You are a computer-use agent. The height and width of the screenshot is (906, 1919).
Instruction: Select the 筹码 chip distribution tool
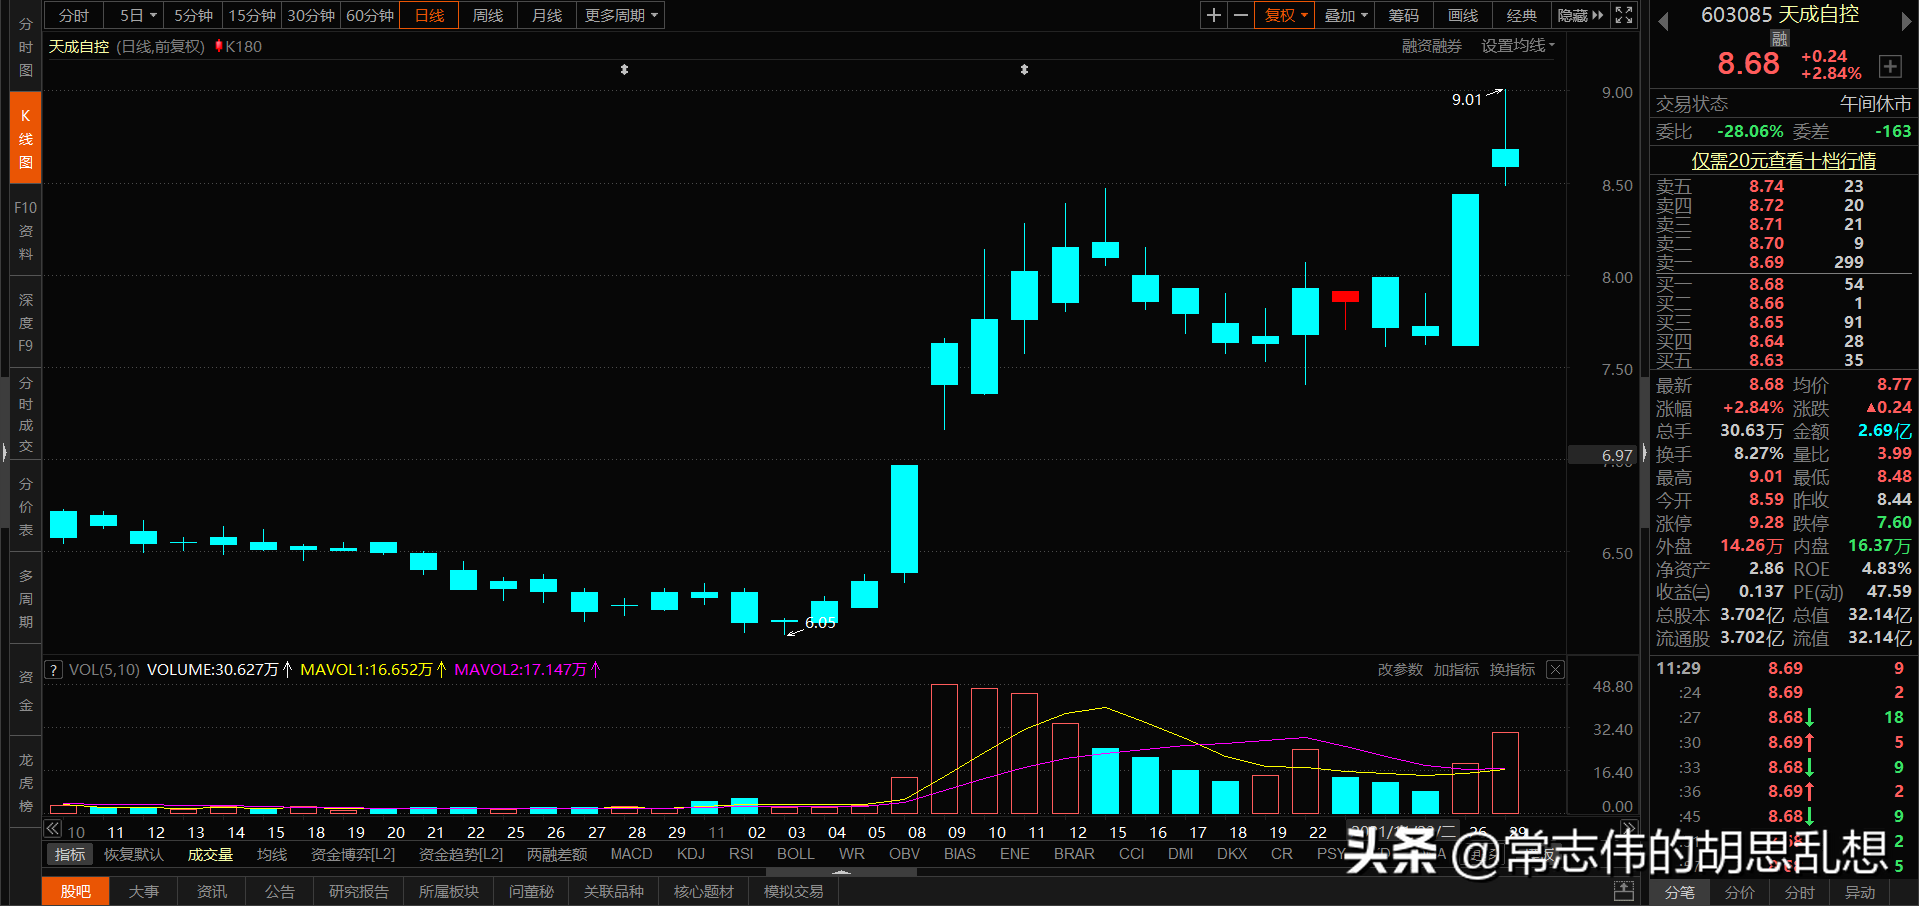(x=1403, y=15)
